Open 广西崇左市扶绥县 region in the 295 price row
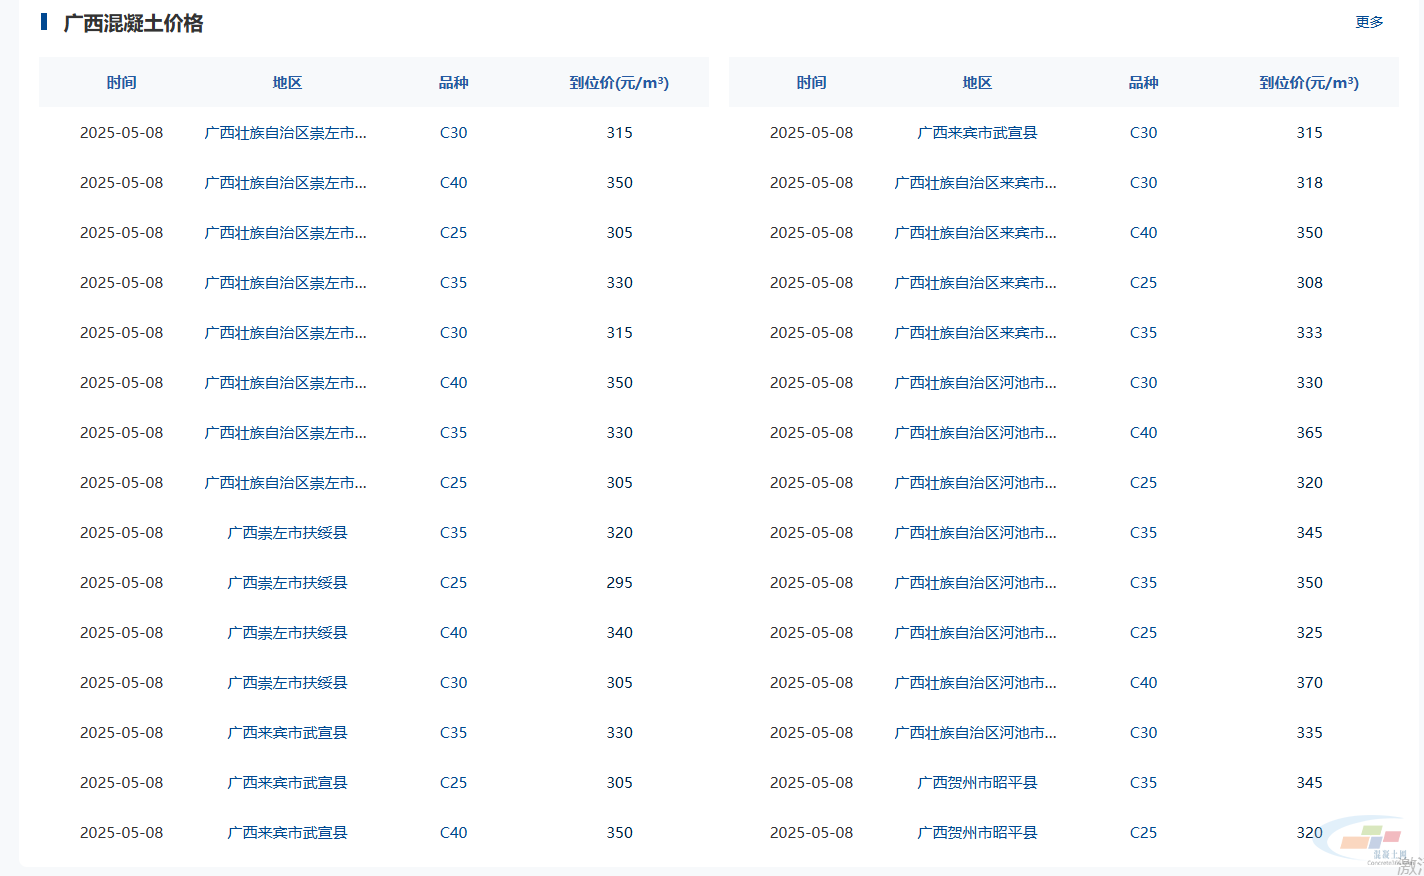The width and height of the screenshot is (1424, 876). click(287, 583)
